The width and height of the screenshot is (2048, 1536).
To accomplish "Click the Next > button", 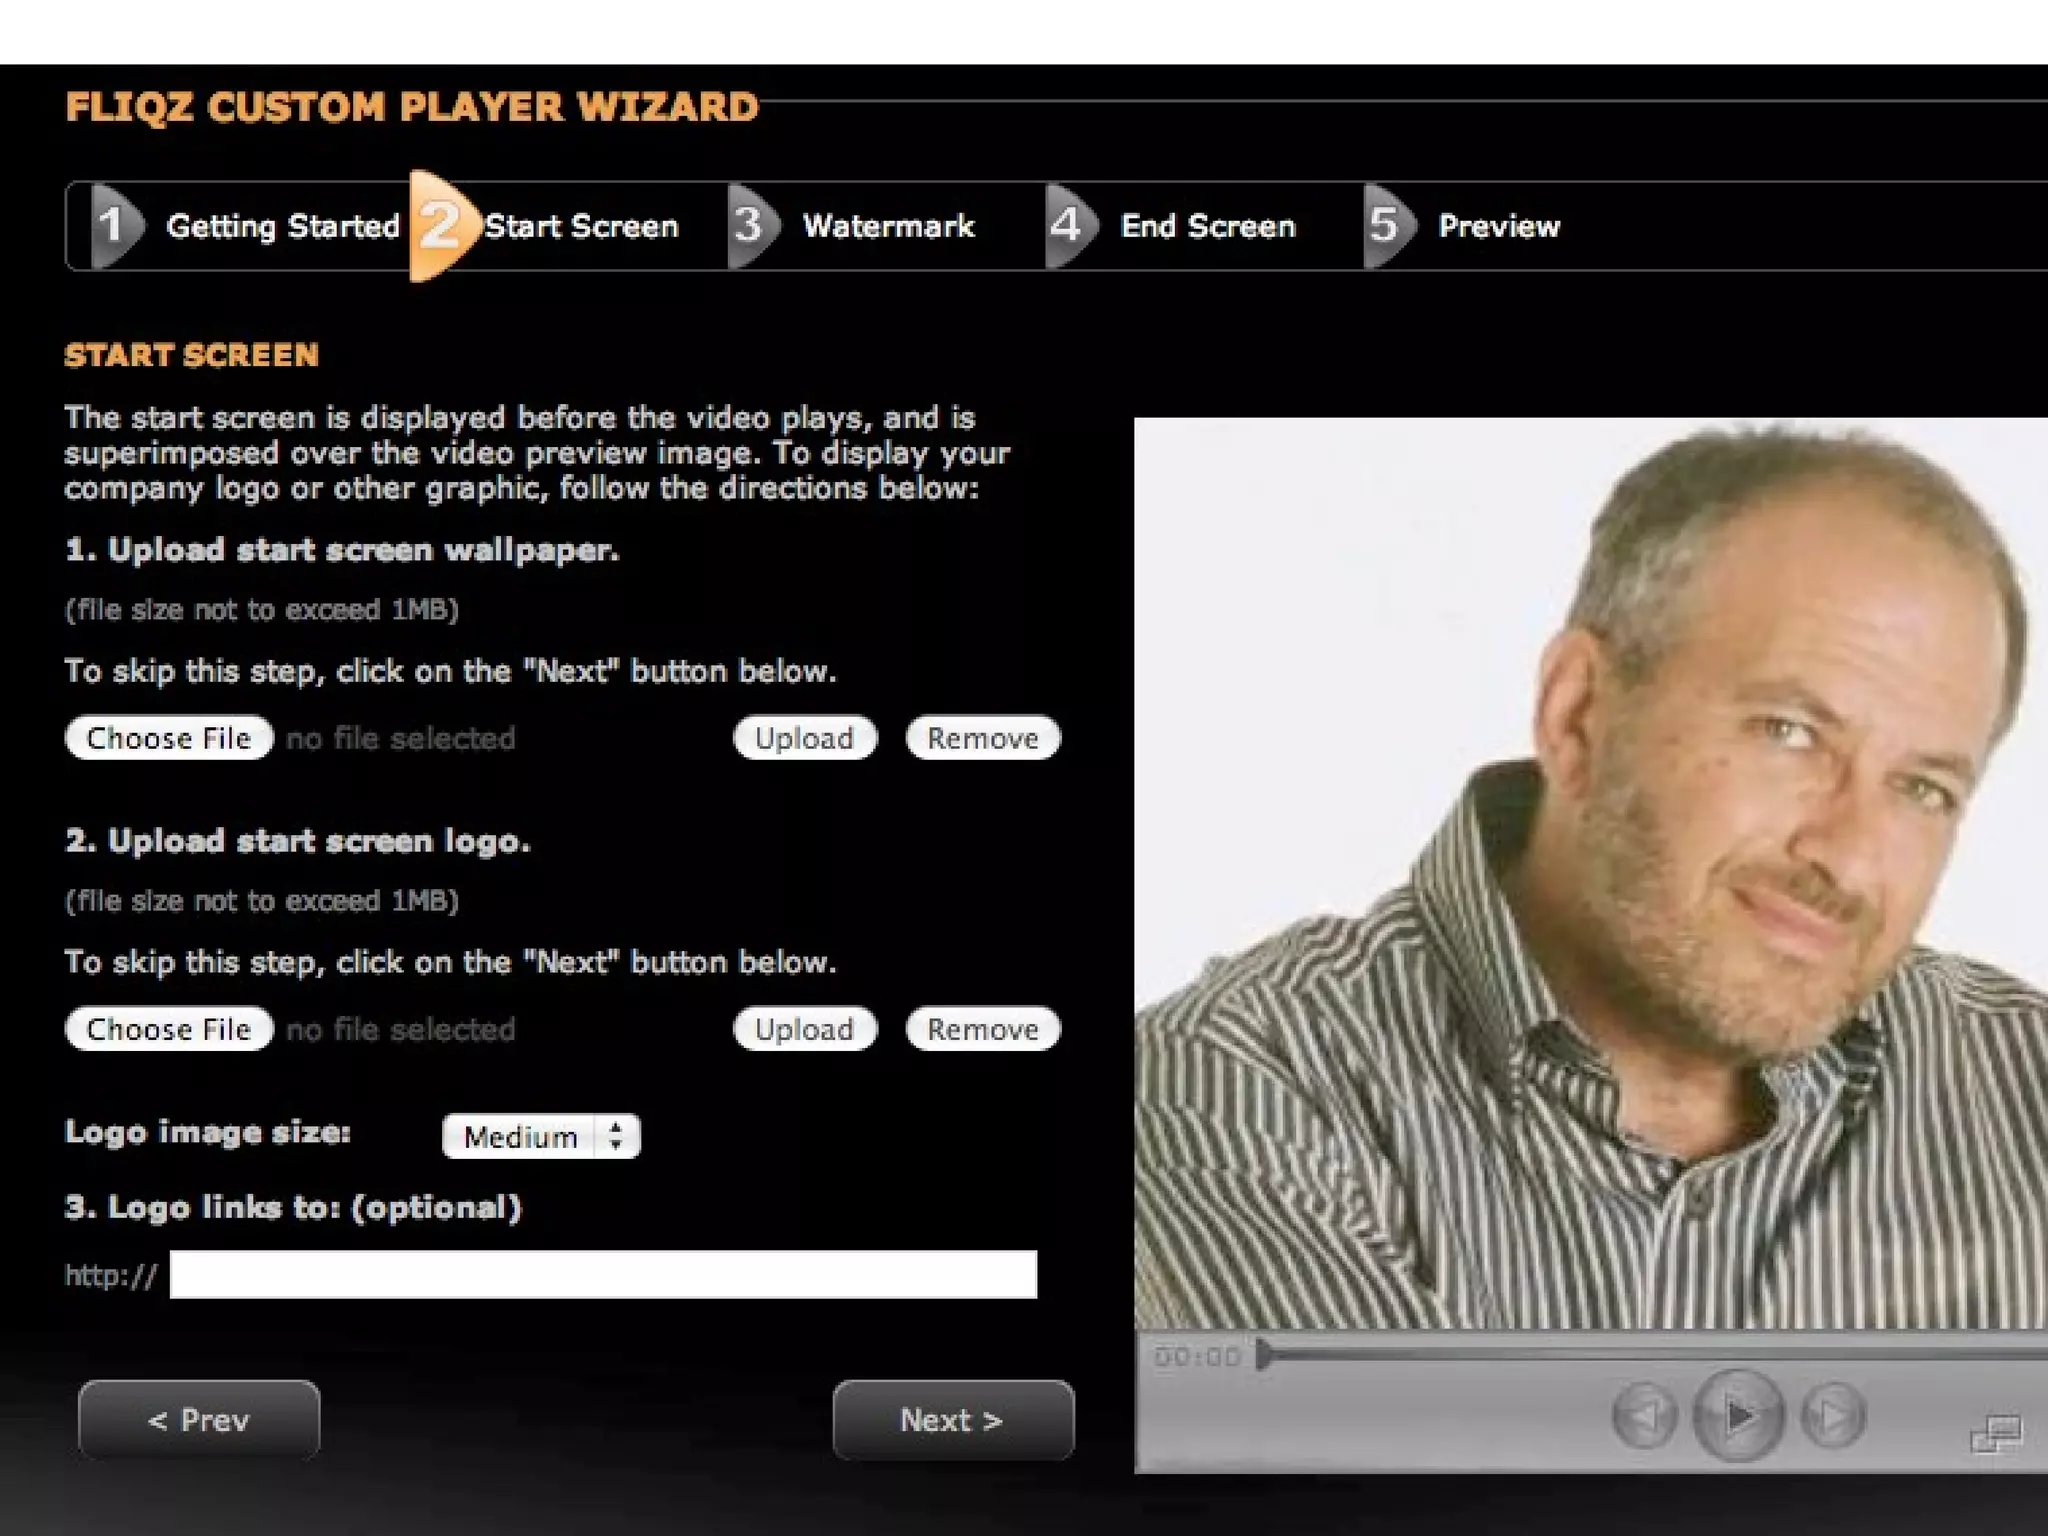I will click(953, 1420).
